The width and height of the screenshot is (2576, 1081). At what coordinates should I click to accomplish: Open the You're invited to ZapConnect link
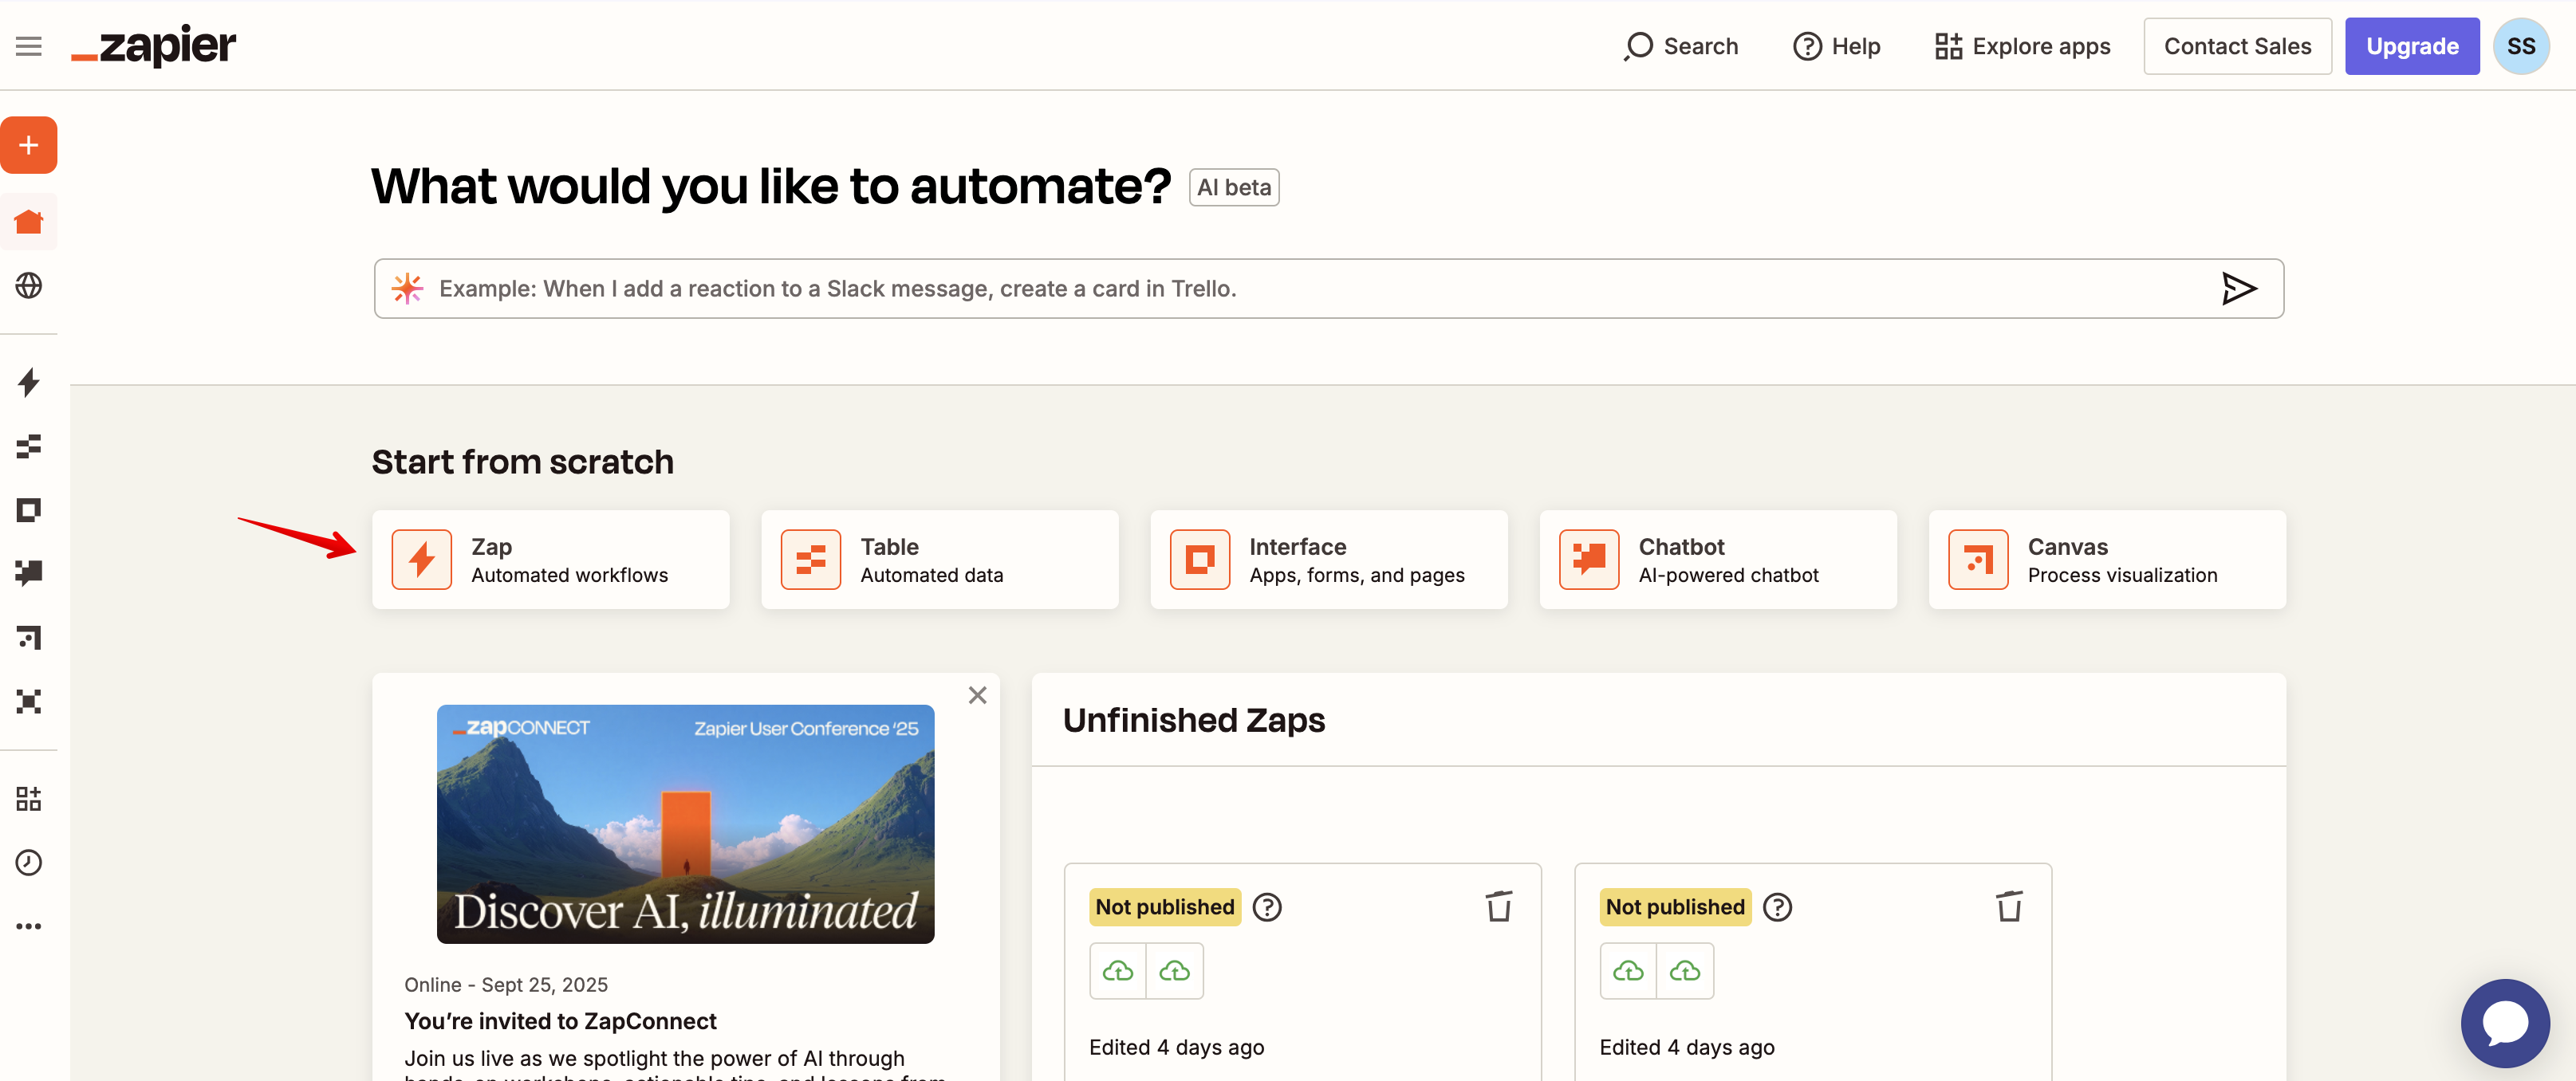[x=560, y=1021]
